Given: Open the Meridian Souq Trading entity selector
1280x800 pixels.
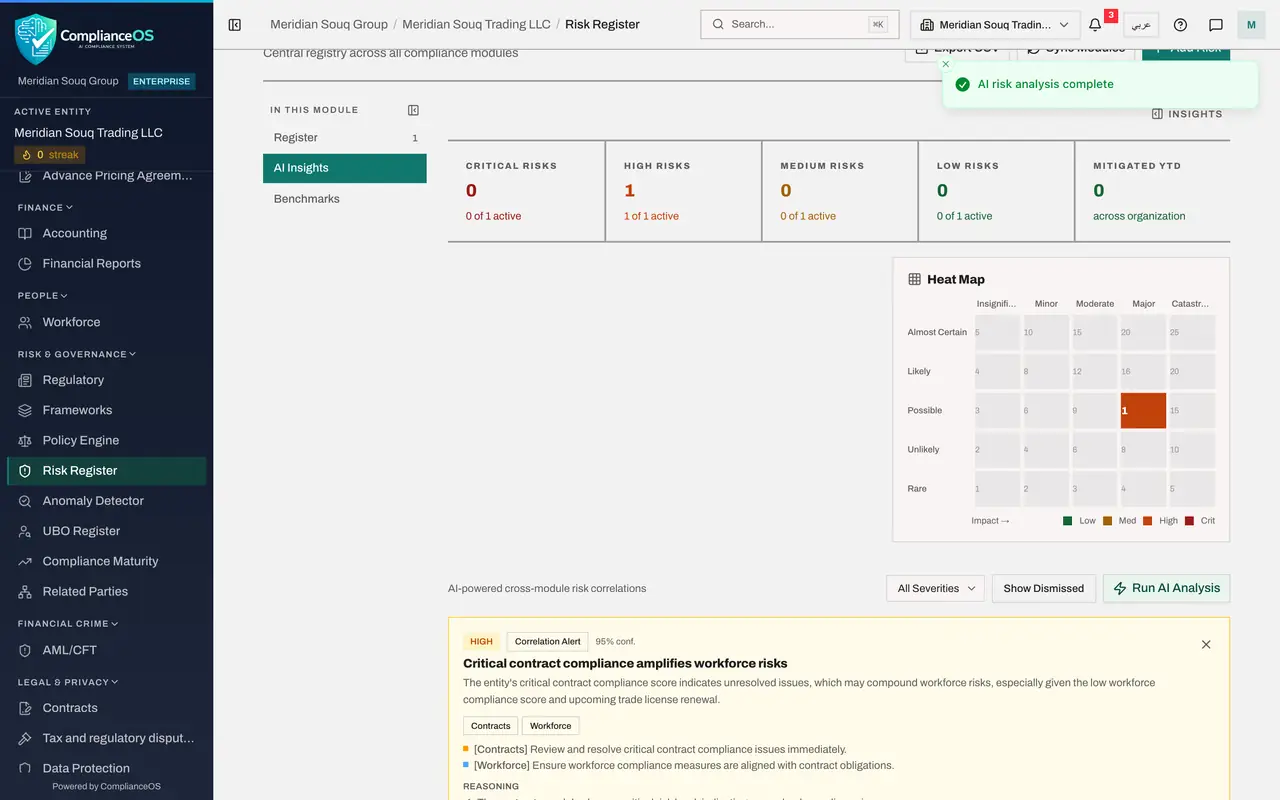Looking at the screenshot, I should [x=995, y=25].
